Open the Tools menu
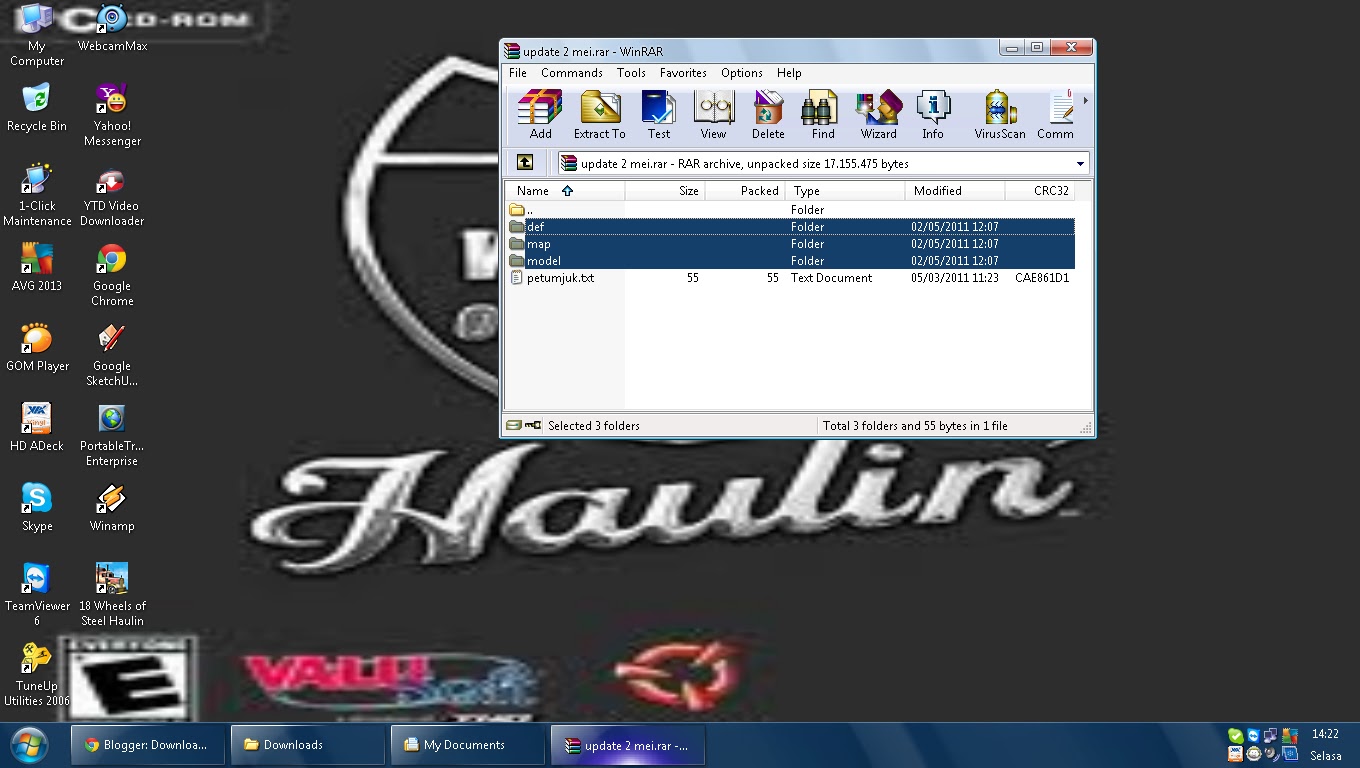This screenshot has height=768, width=1360. click(631, 73)
